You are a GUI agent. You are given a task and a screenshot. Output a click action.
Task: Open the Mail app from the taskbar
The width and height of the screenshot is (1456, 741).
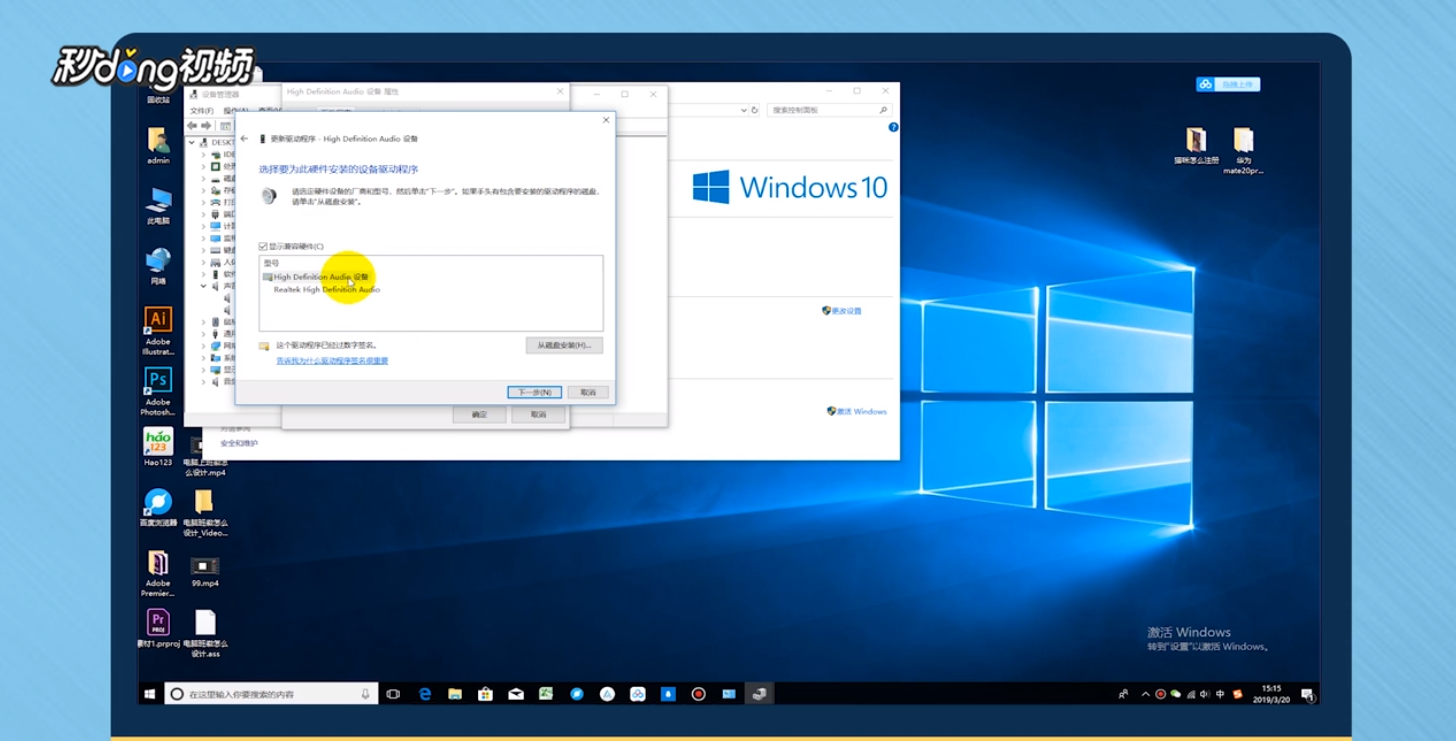tap(516, 694)
